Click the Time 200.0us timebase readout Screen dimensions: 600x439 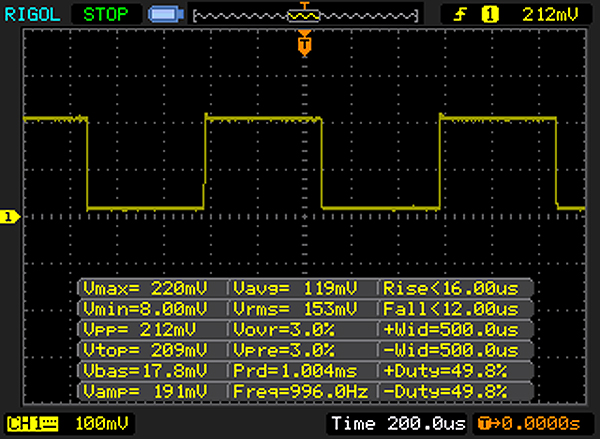tap(398, 424)
